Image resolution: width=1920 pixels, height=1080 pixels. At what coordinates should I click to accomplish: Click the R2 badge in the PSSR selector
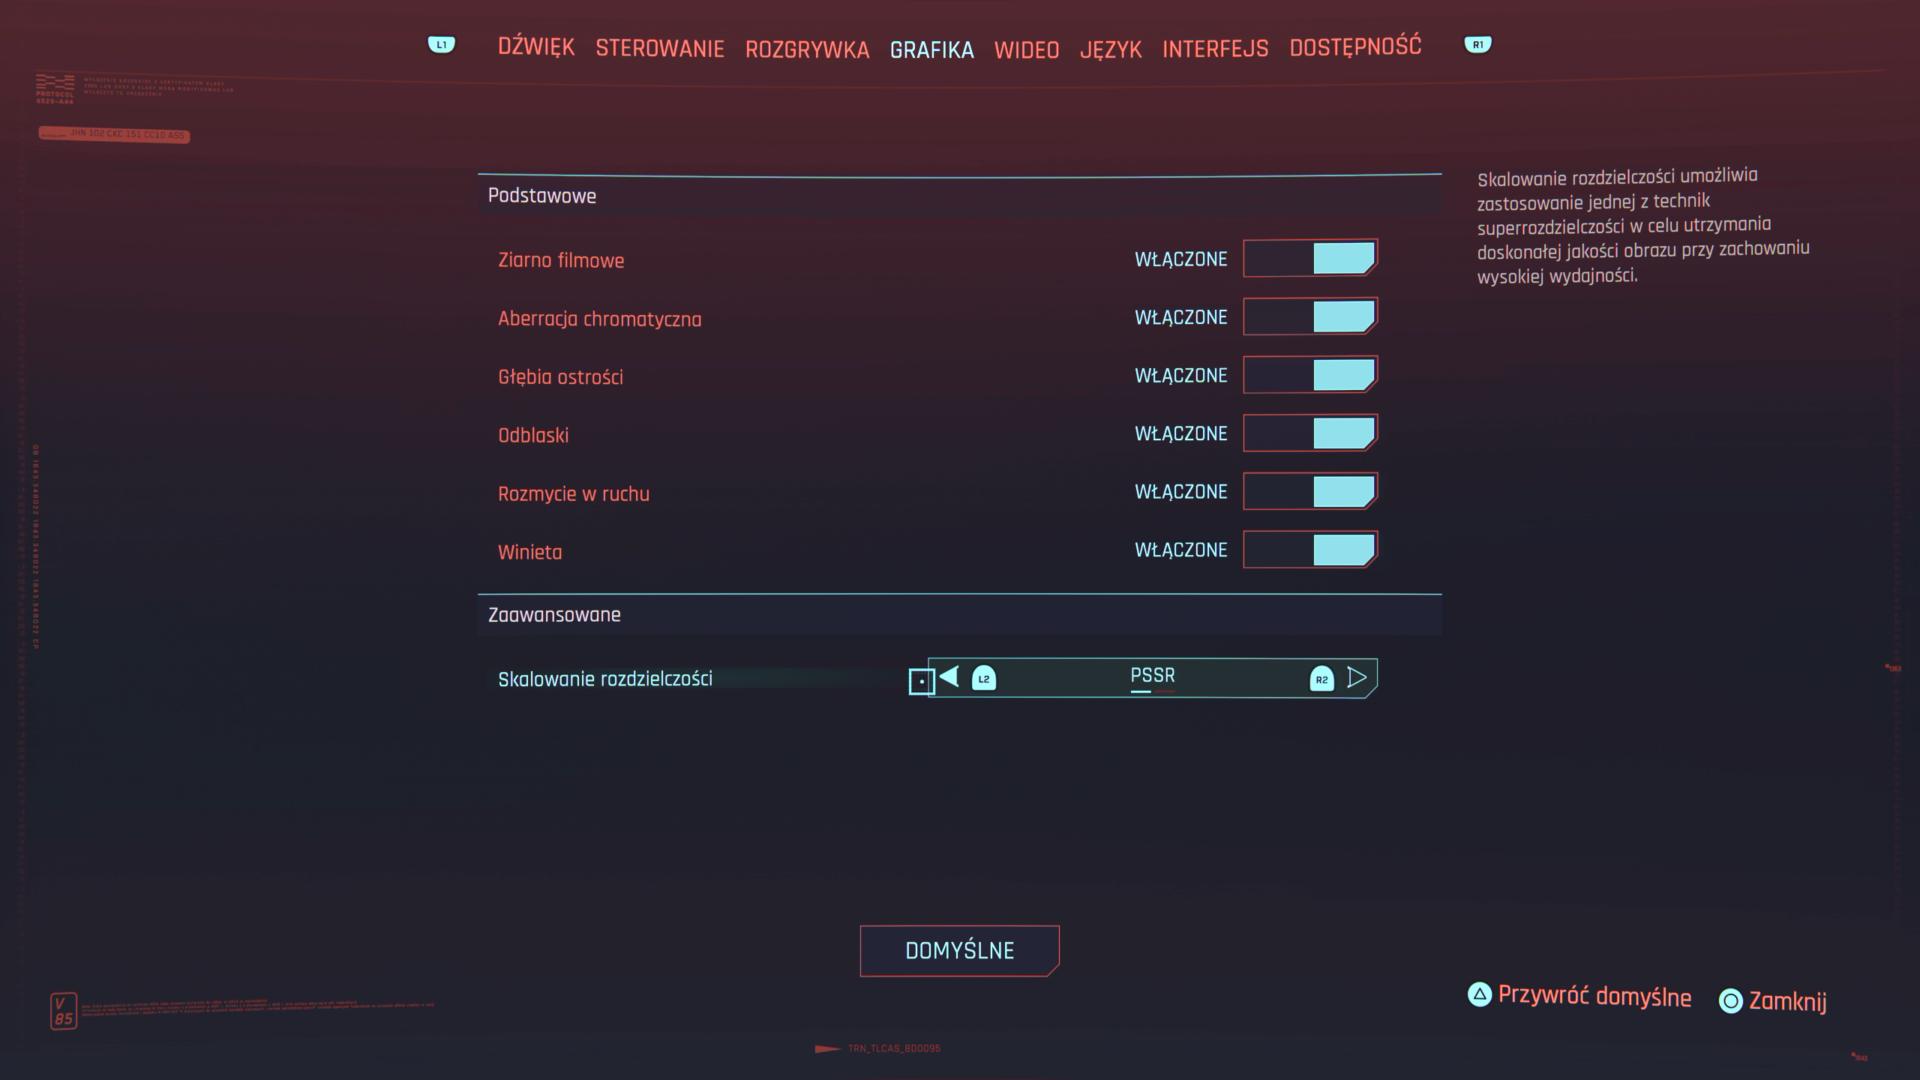pyautogui.click(x=1322, y=678)
